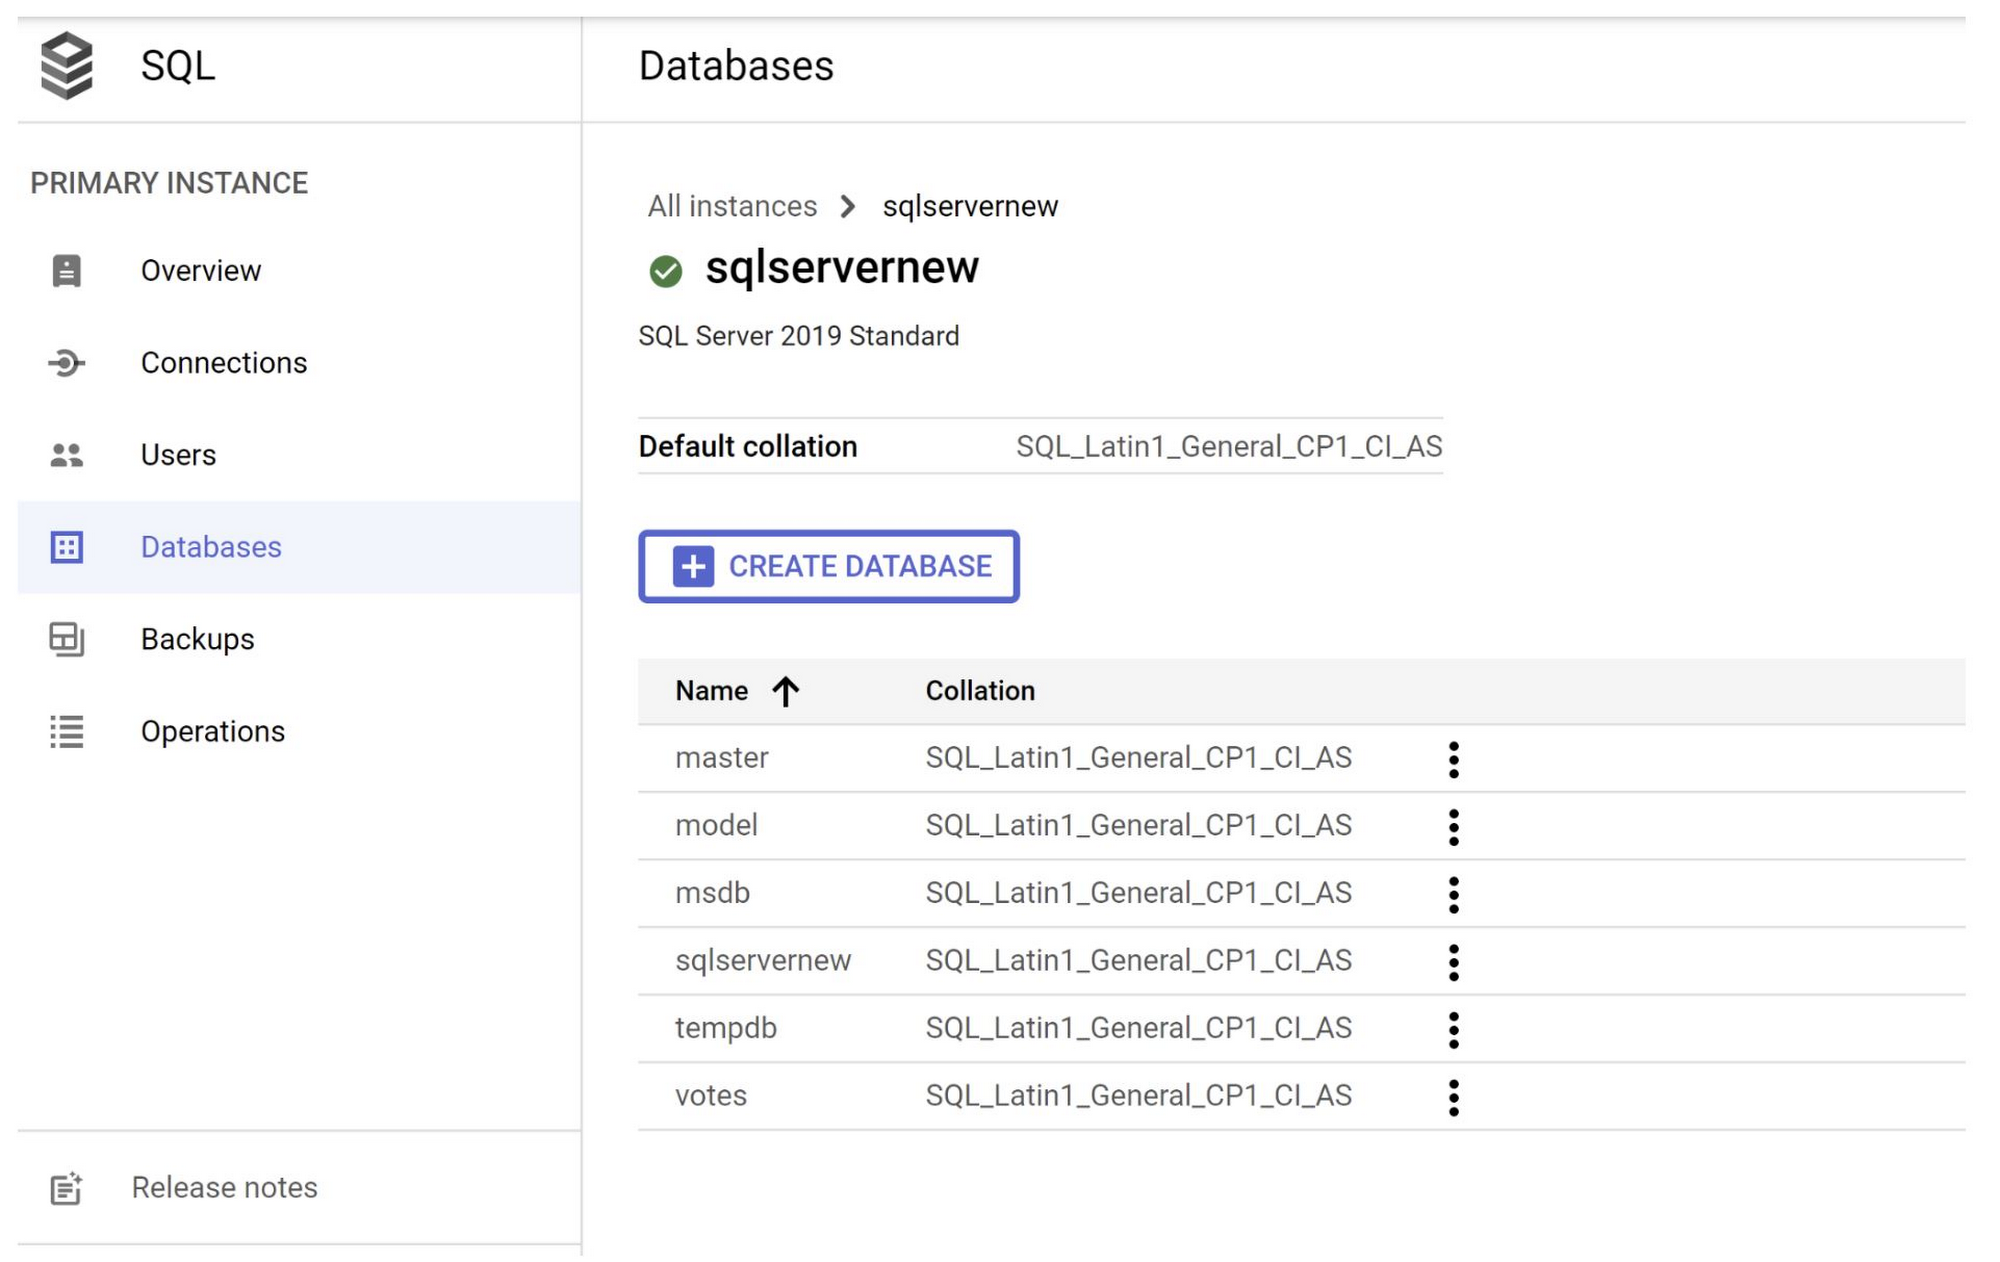Click the Operations list icon
The height and width of the screenshot is (1262, 2000).
coord(67,731)
